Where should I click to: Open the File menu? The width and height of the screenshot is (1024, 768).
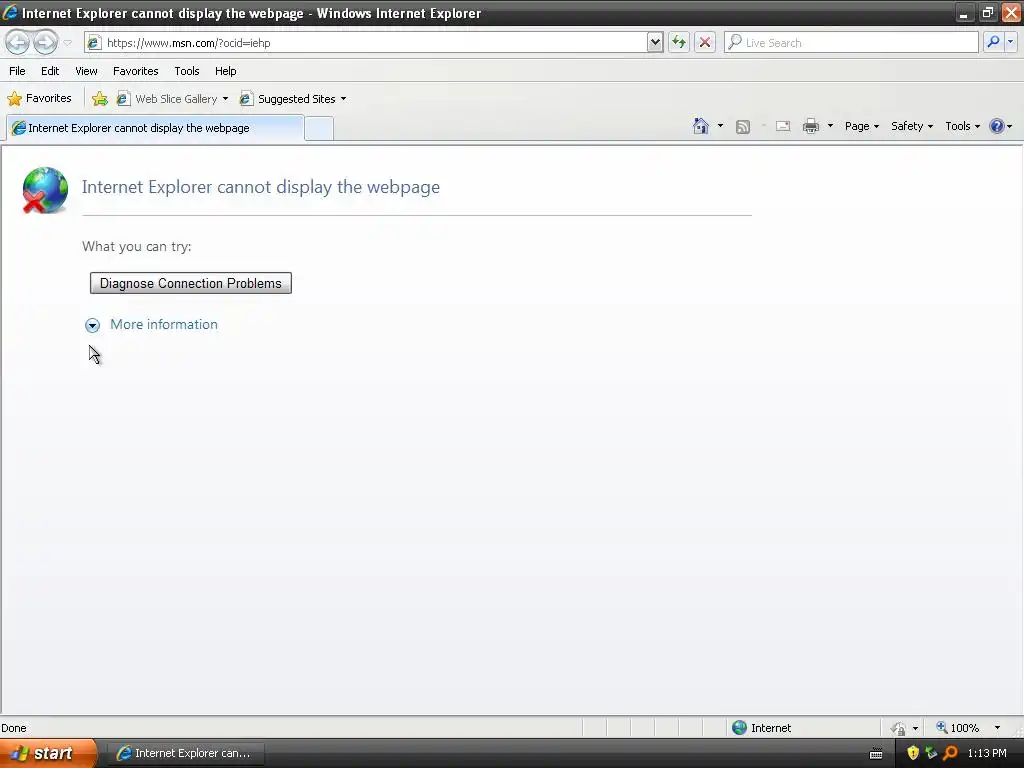click(x=17, y=71)
